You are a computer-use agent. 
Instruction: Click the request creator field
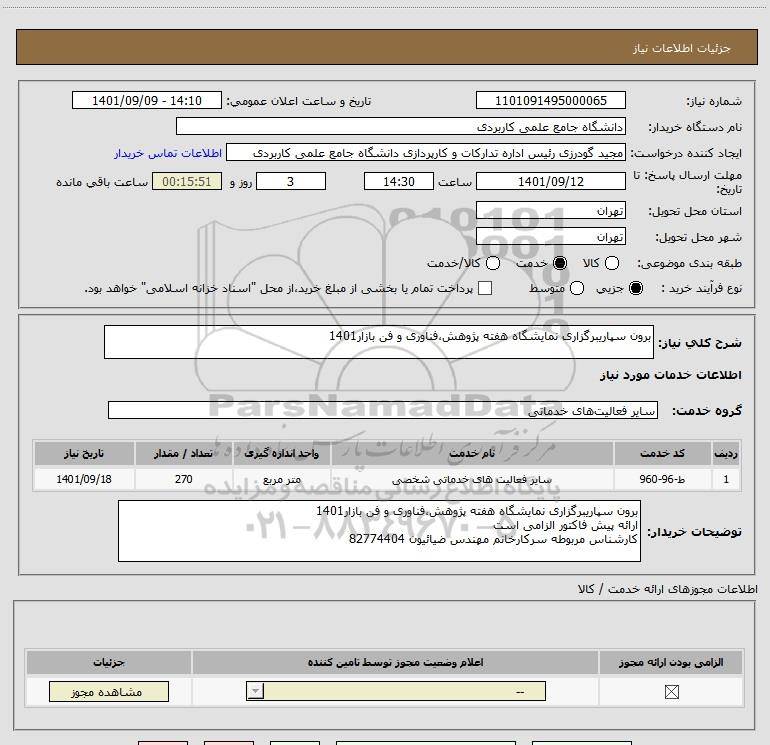(x=425, y=153)
